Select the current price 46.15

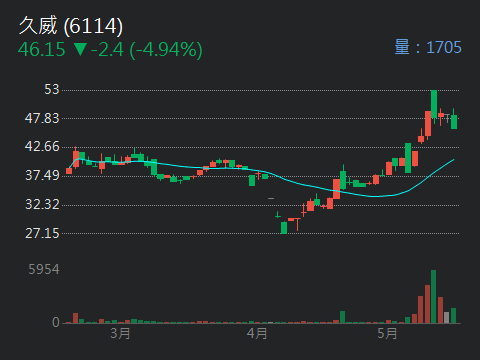click(x=42, y=50)
